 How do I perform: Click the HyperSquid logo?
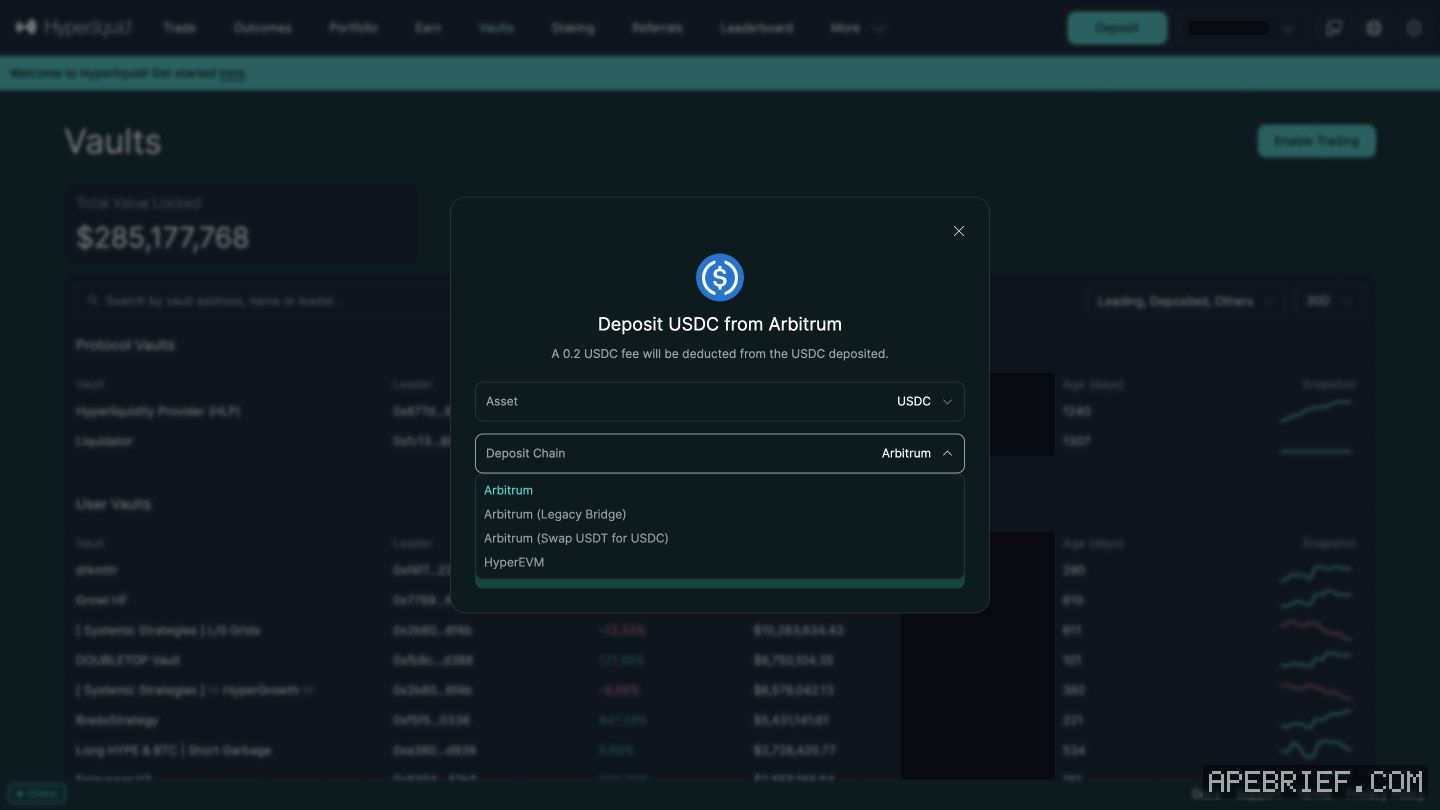point(74,28)
